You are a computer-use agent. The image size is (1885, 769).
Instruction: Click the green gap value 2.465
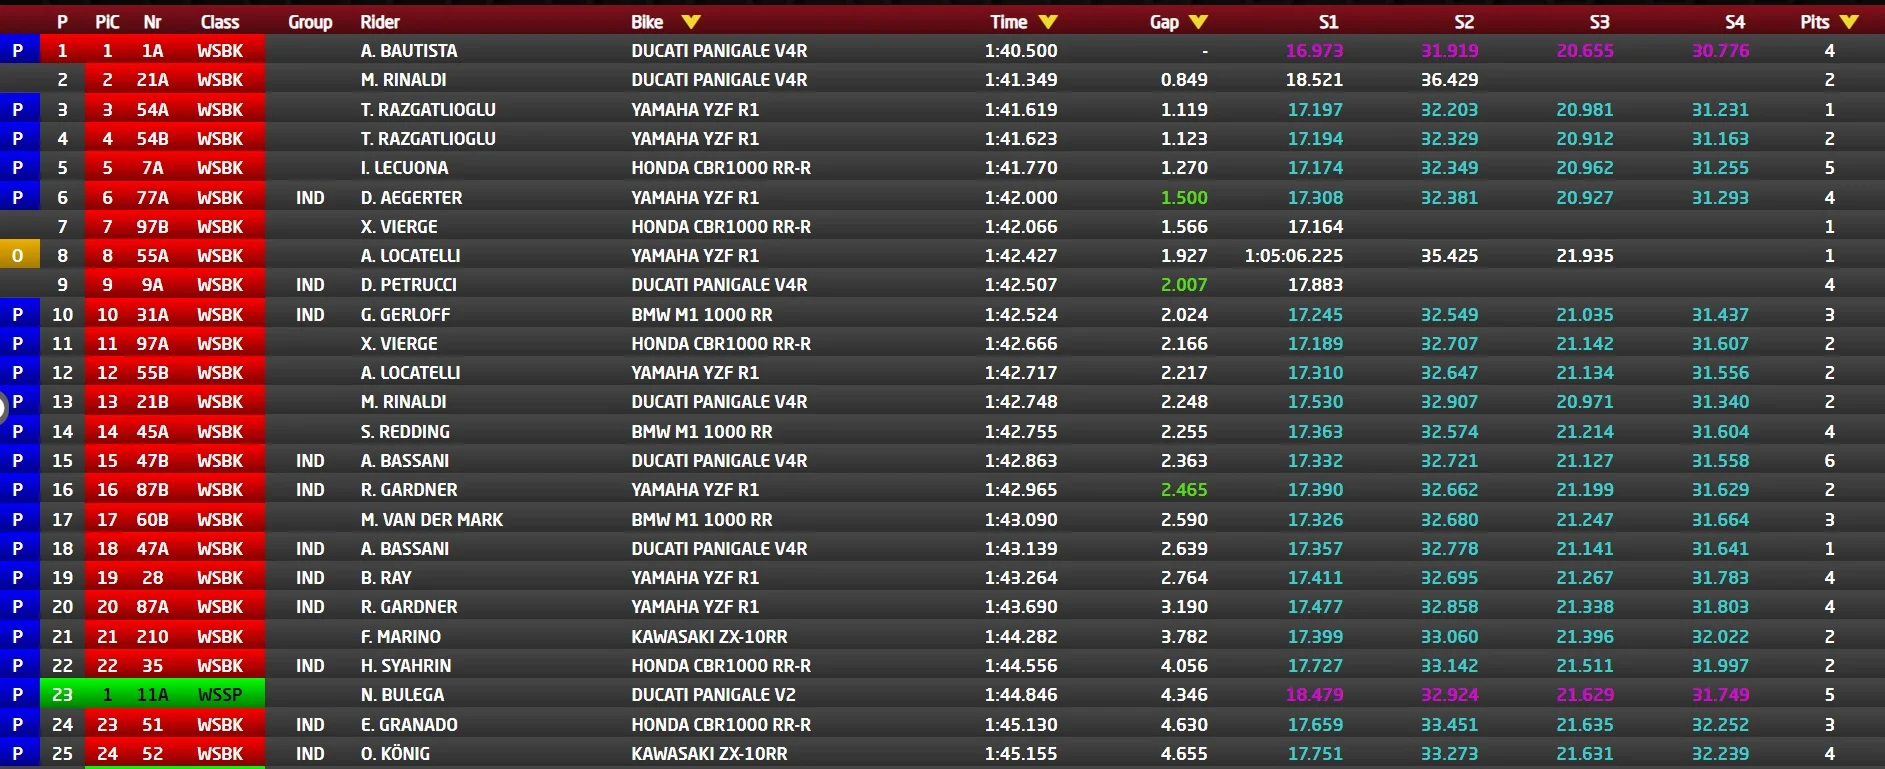point(1184,490)
